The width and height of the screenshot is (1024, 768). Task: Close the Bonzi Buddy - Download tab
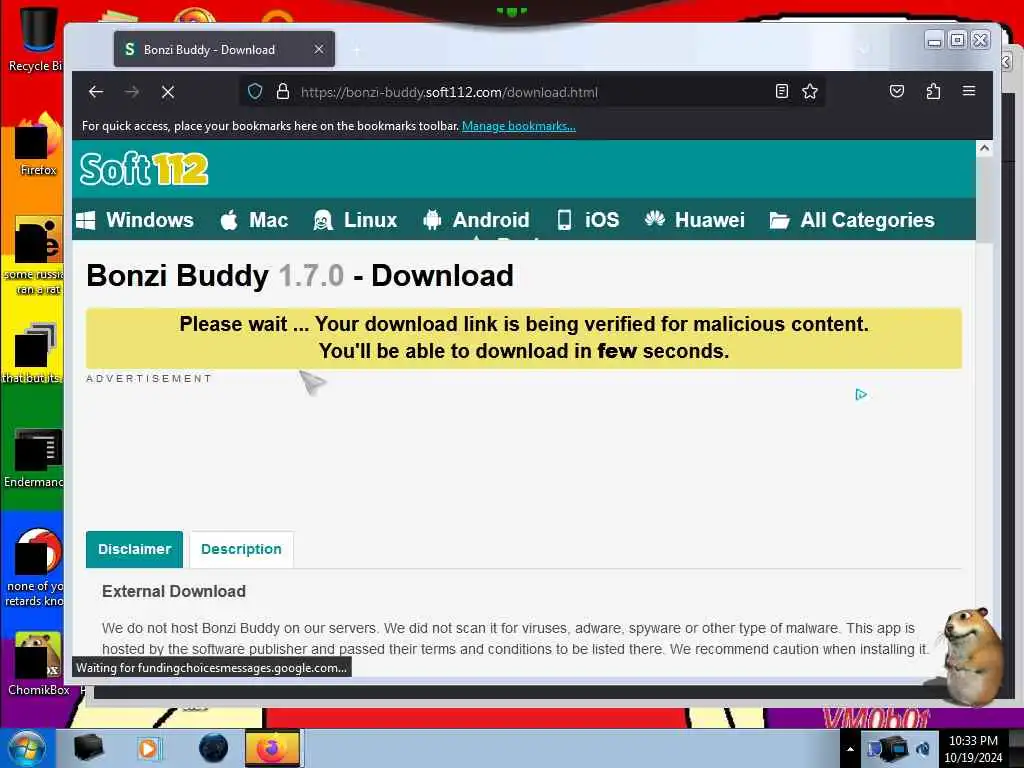pyautogui.click(x=319, y=50)
